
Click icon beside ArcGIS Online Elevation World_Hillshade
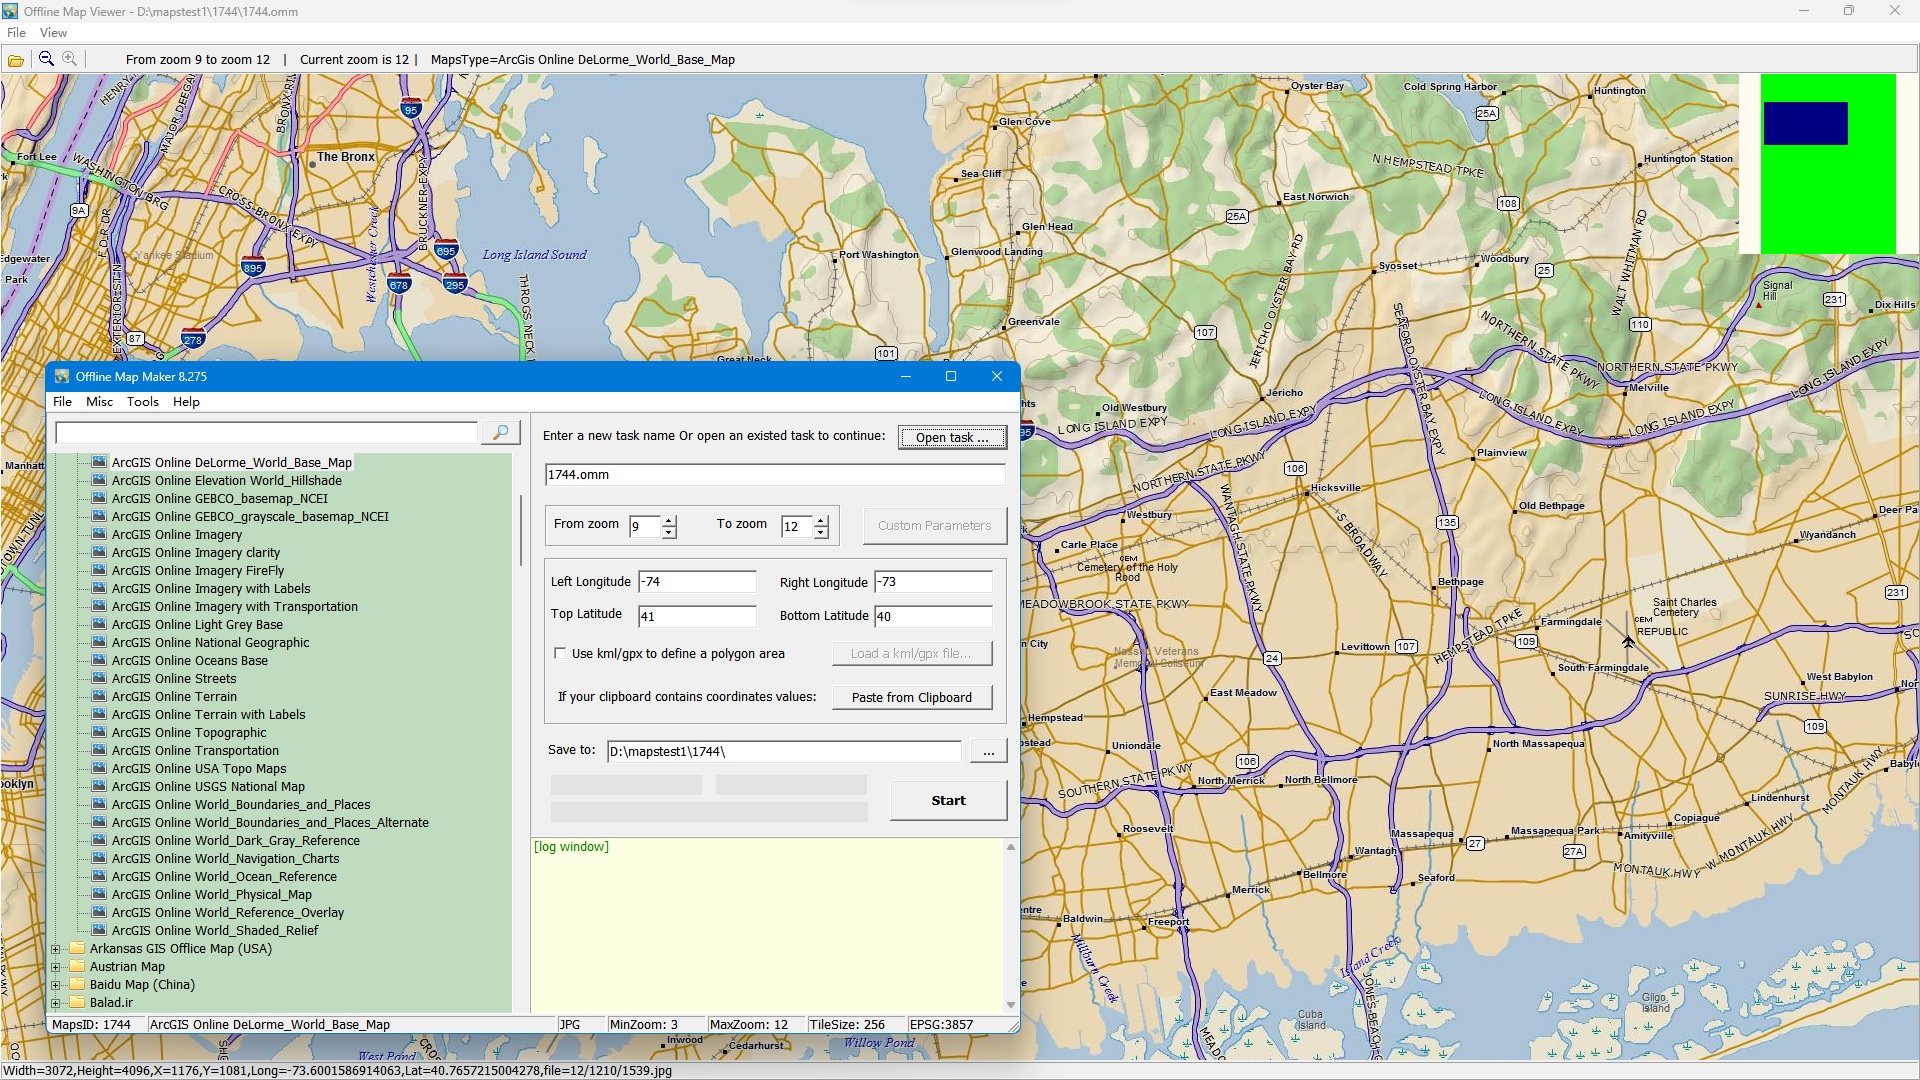tap(99, 480)
